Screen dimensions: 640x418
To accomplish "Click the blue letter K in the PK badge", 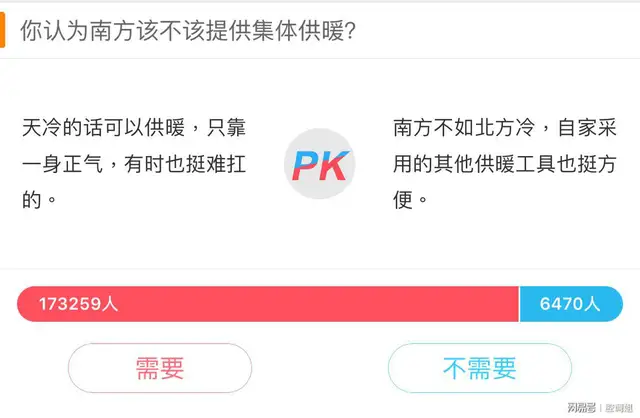I will coord(332,164).
